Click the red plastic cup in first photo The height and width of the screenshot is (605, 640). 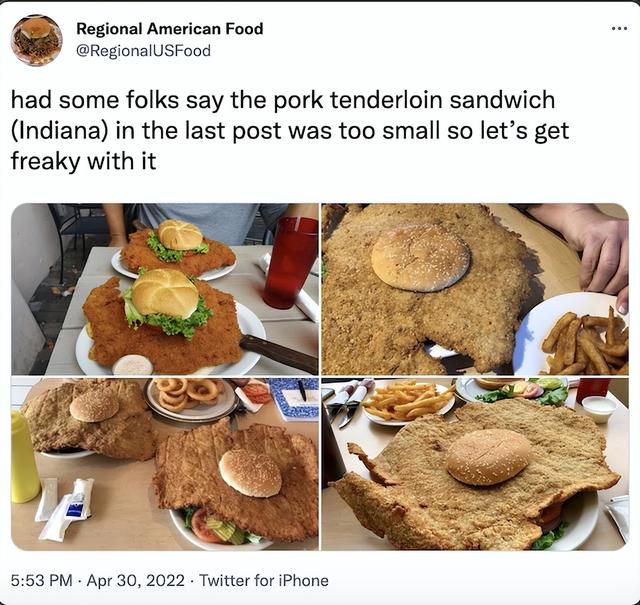click(x=291, y=262)
